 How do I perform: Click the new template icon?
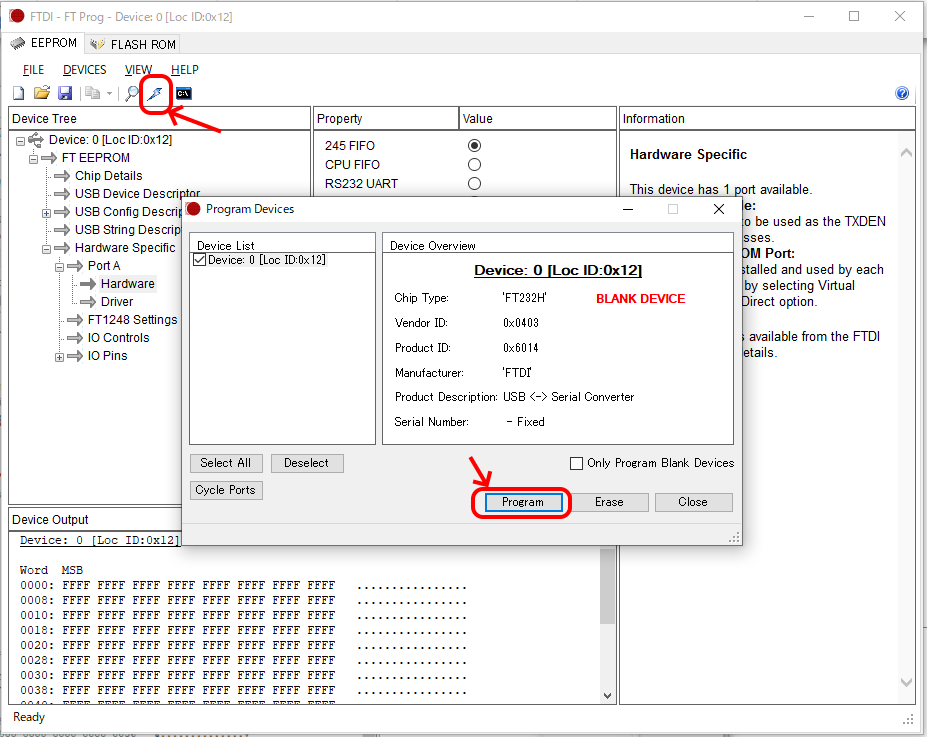18,93
